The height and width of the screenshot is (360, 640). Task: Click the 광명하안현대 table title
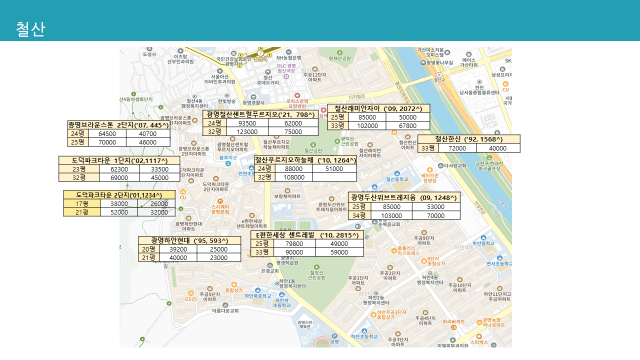click(x=189, y=240)
